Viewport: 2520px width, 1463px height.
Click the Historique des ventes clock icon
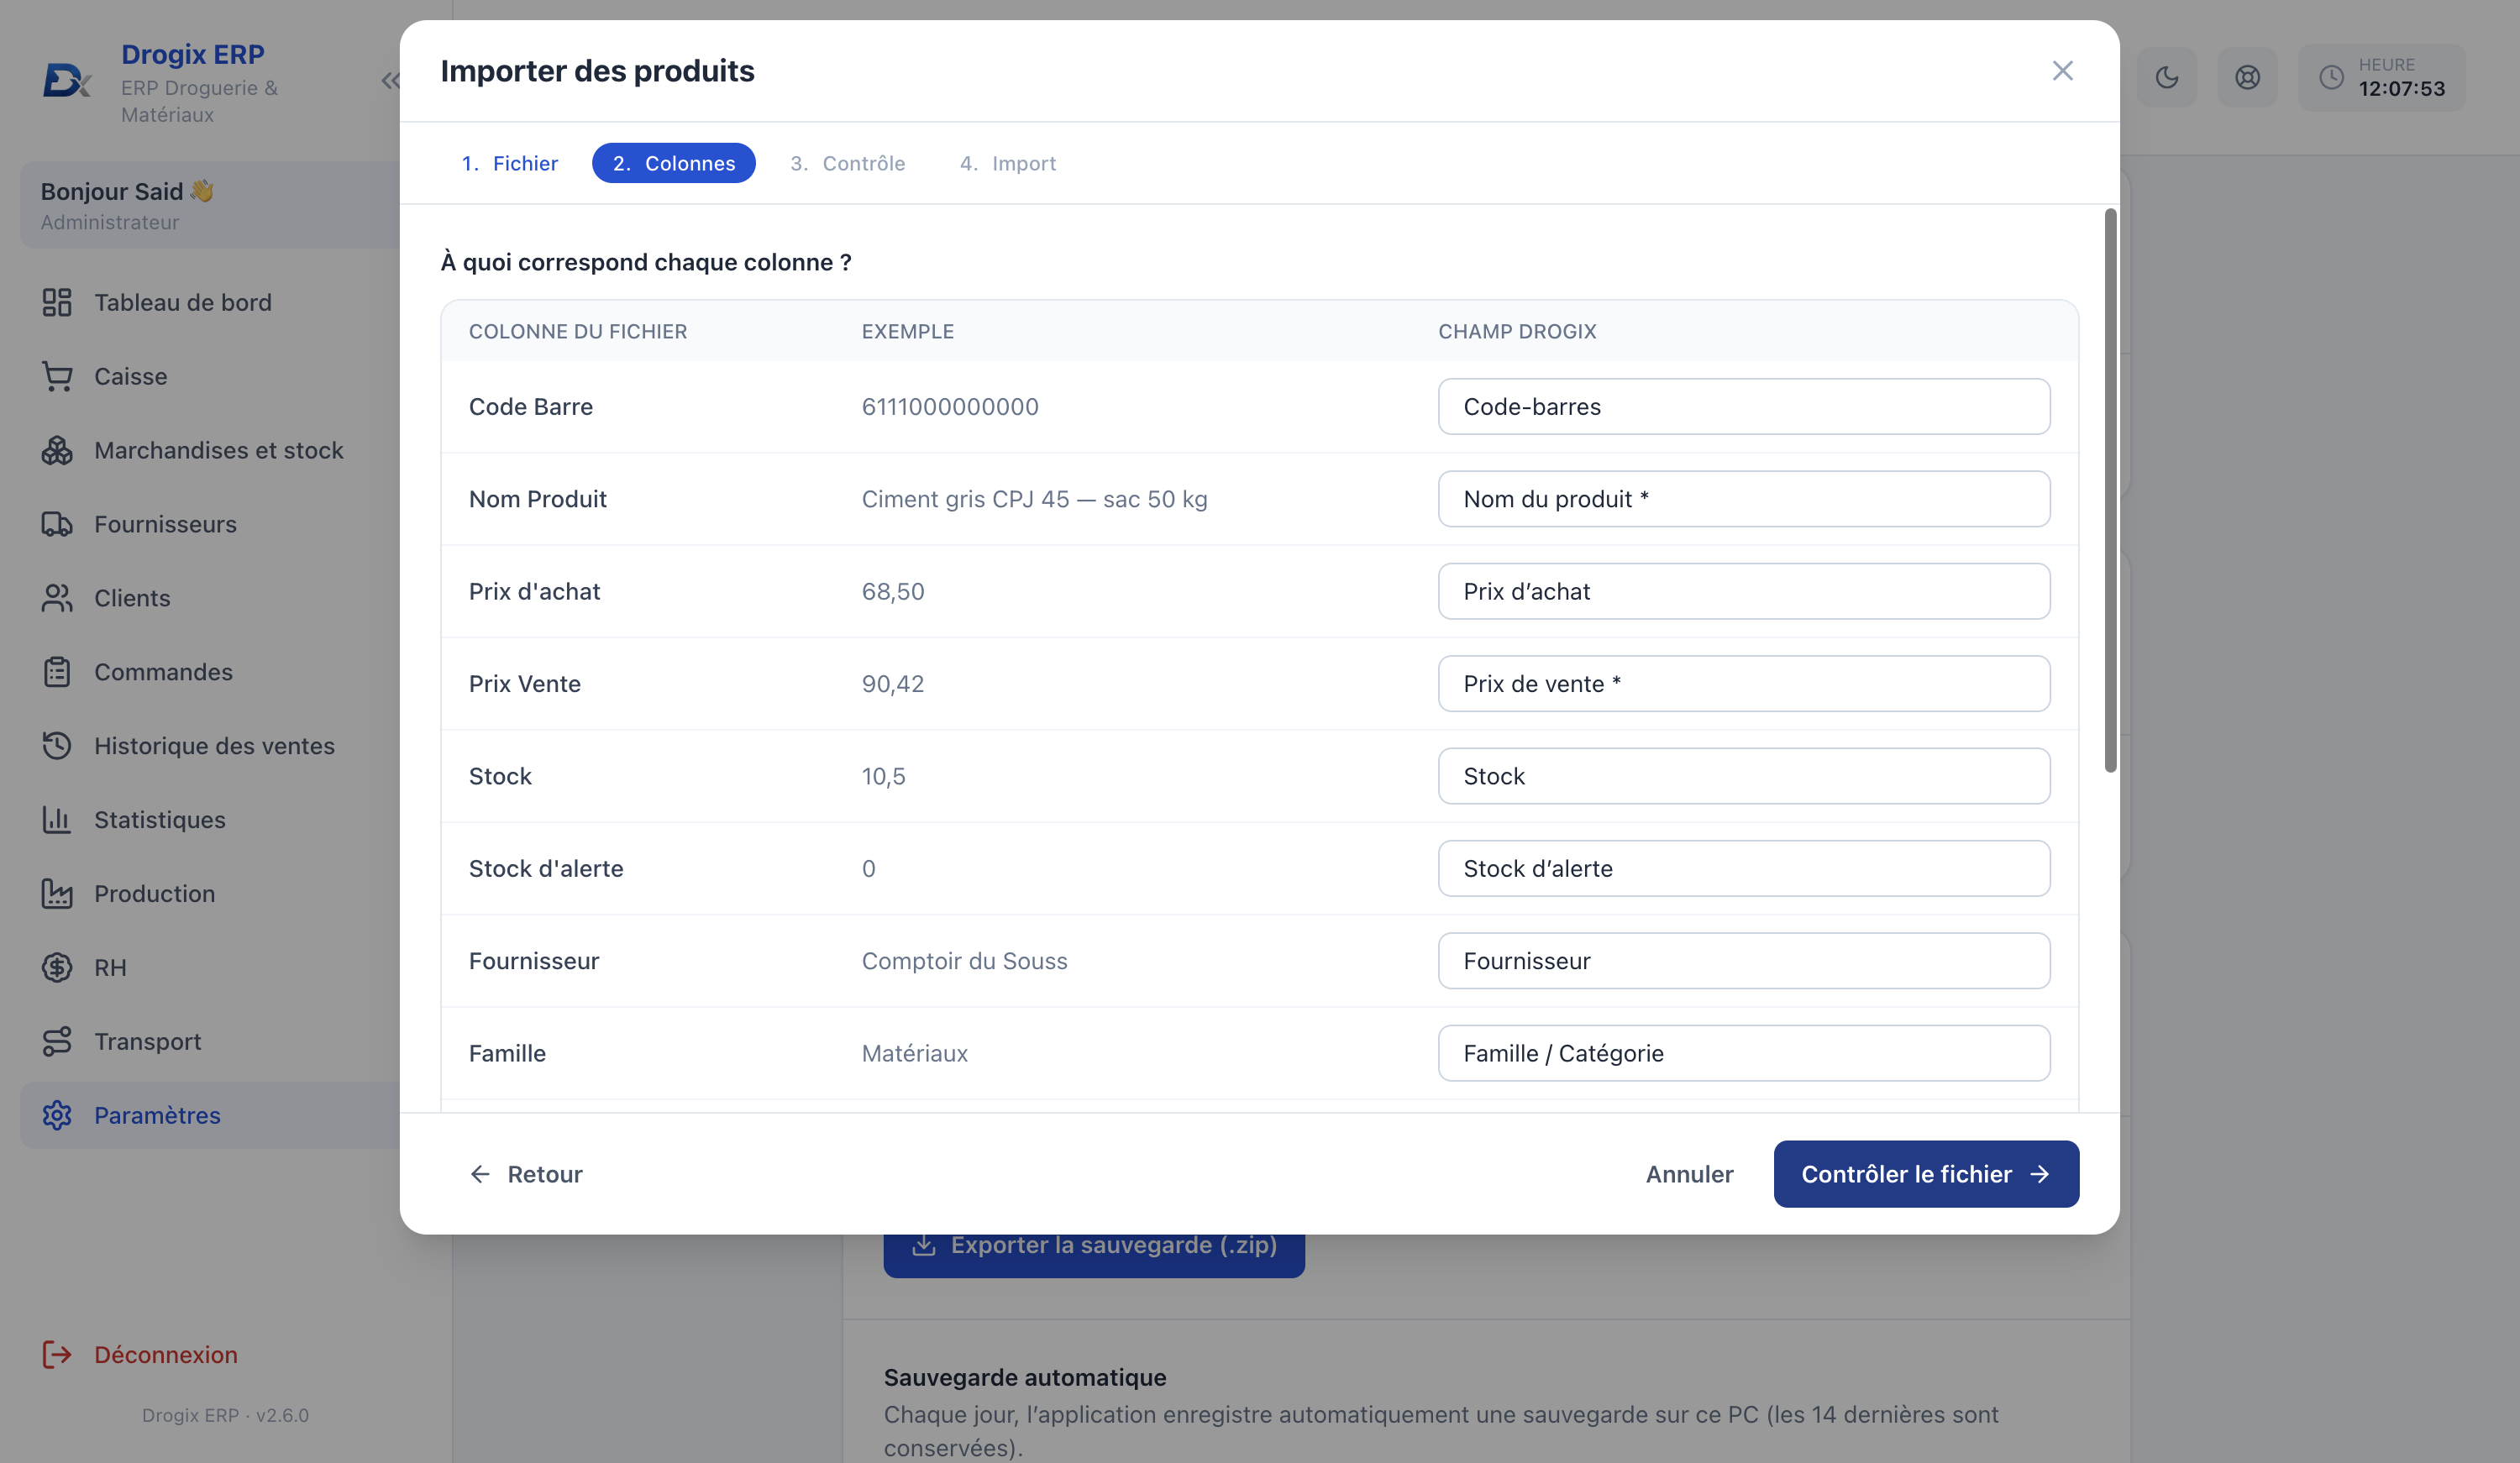pos(57,746)
